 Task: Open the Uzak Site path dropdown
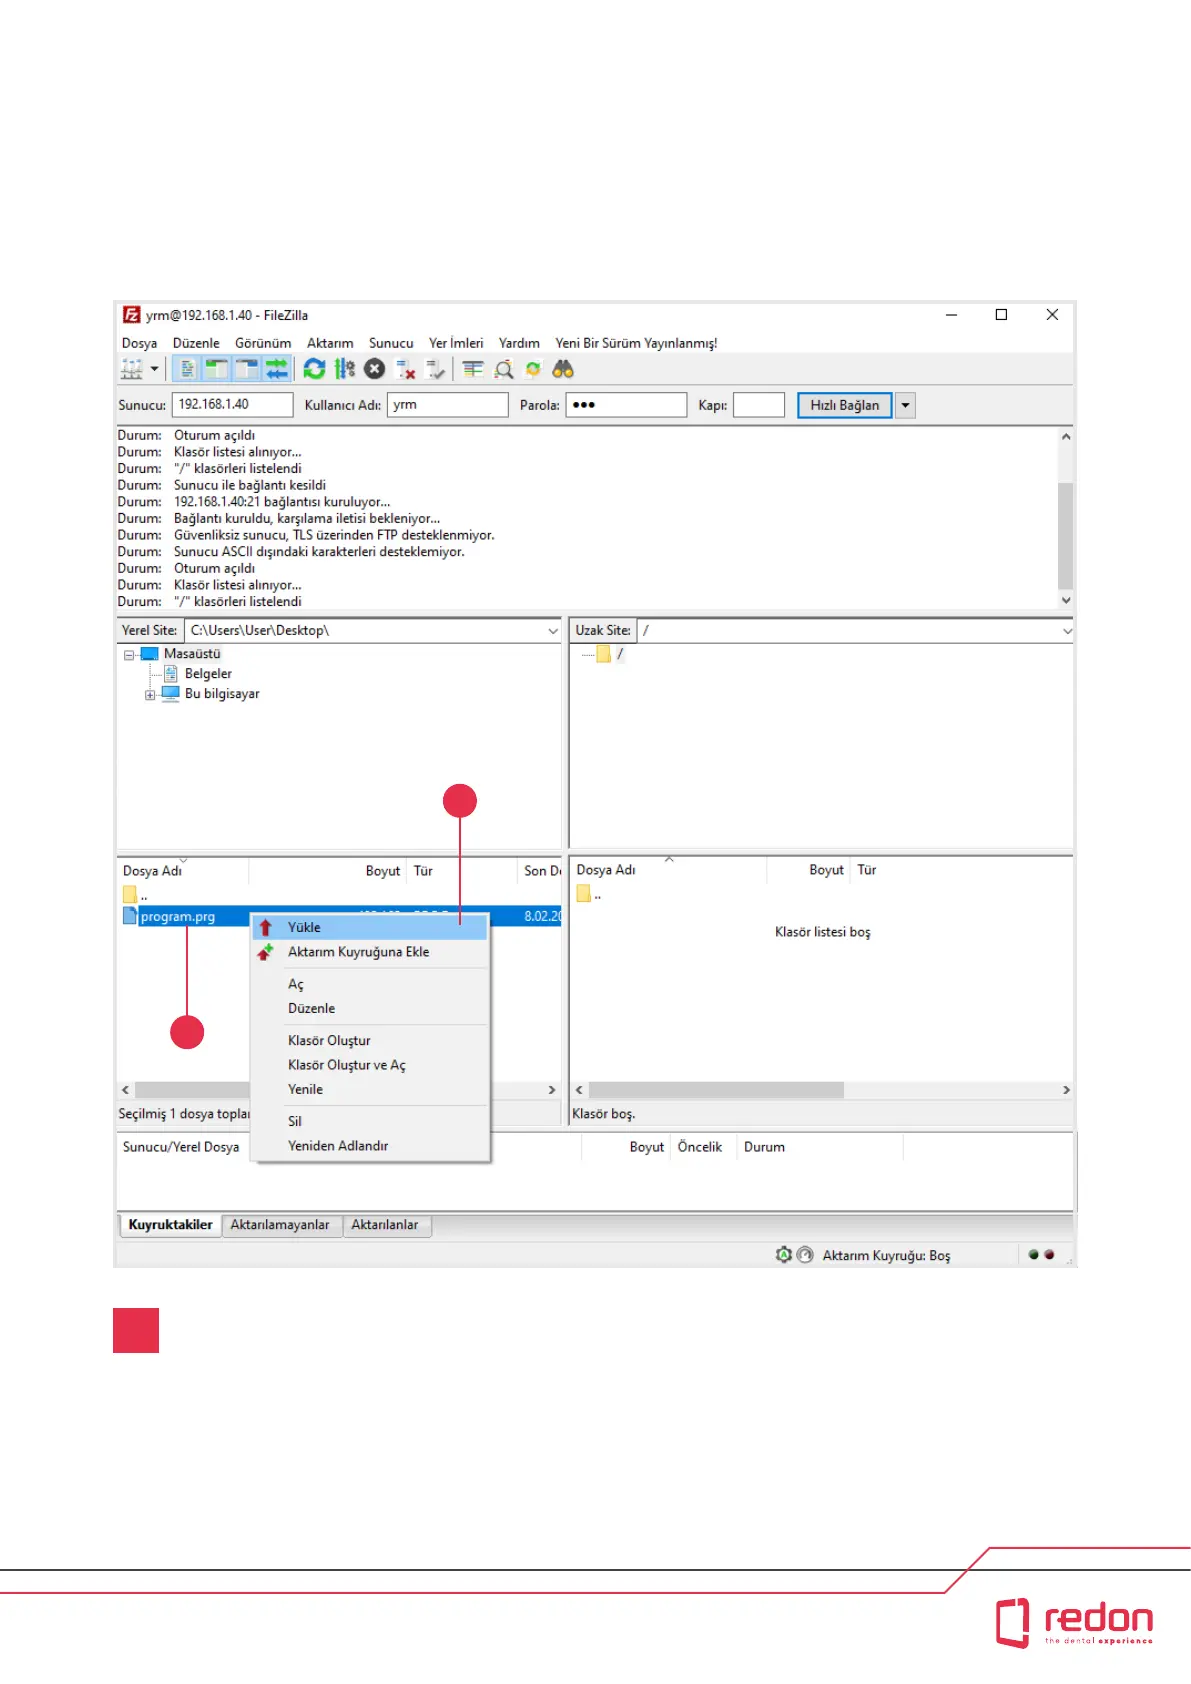(x=1067, y=631)
